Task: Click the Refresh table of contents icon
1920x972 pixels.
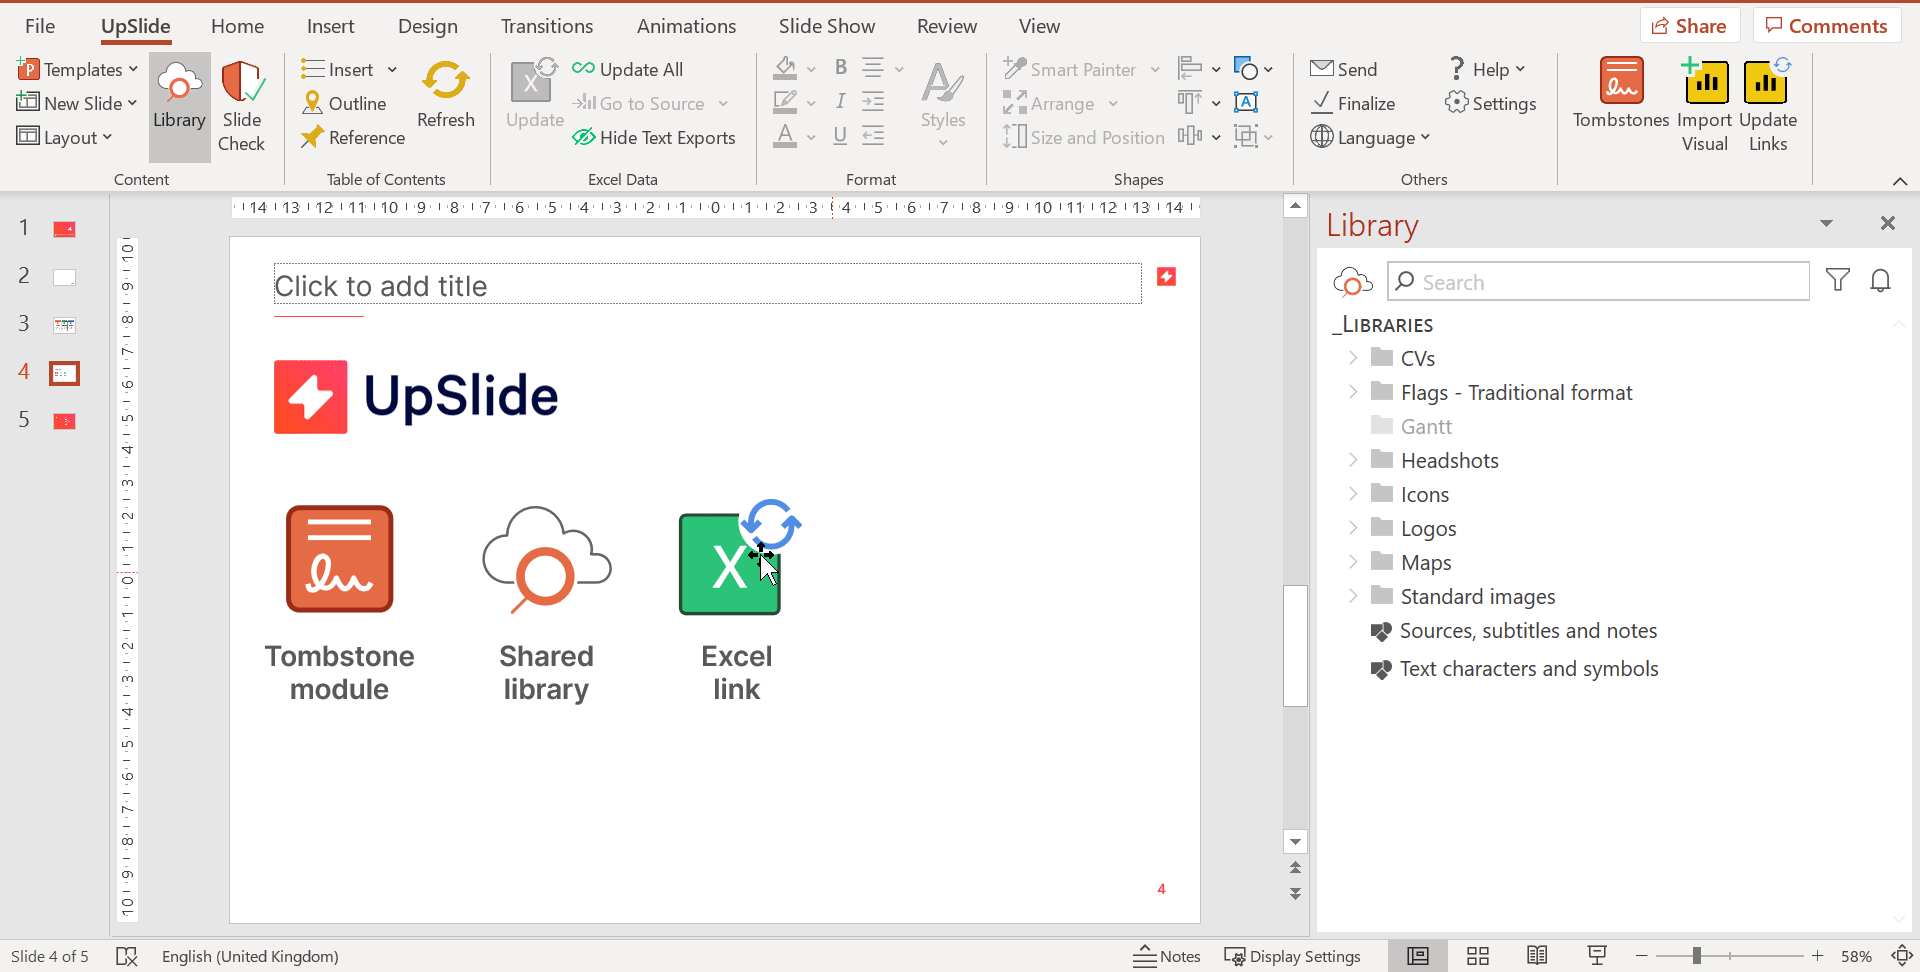Action: click(x=446, y=82)
